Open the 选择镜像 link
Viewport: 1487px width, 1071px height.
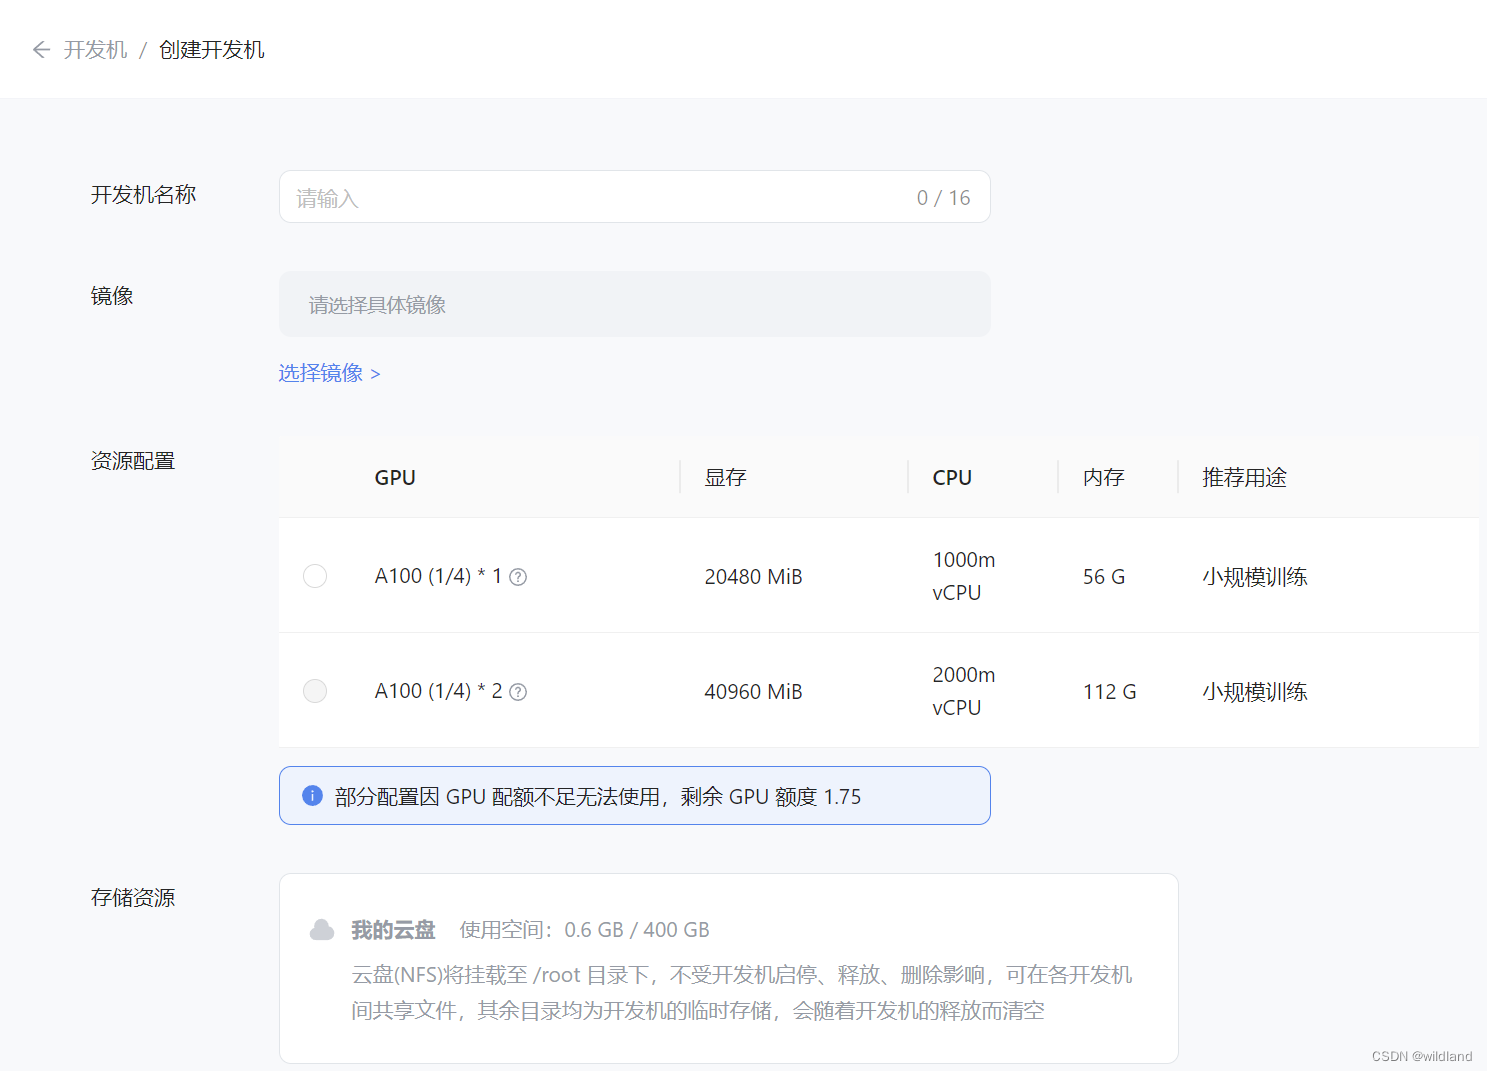(329, 373)
